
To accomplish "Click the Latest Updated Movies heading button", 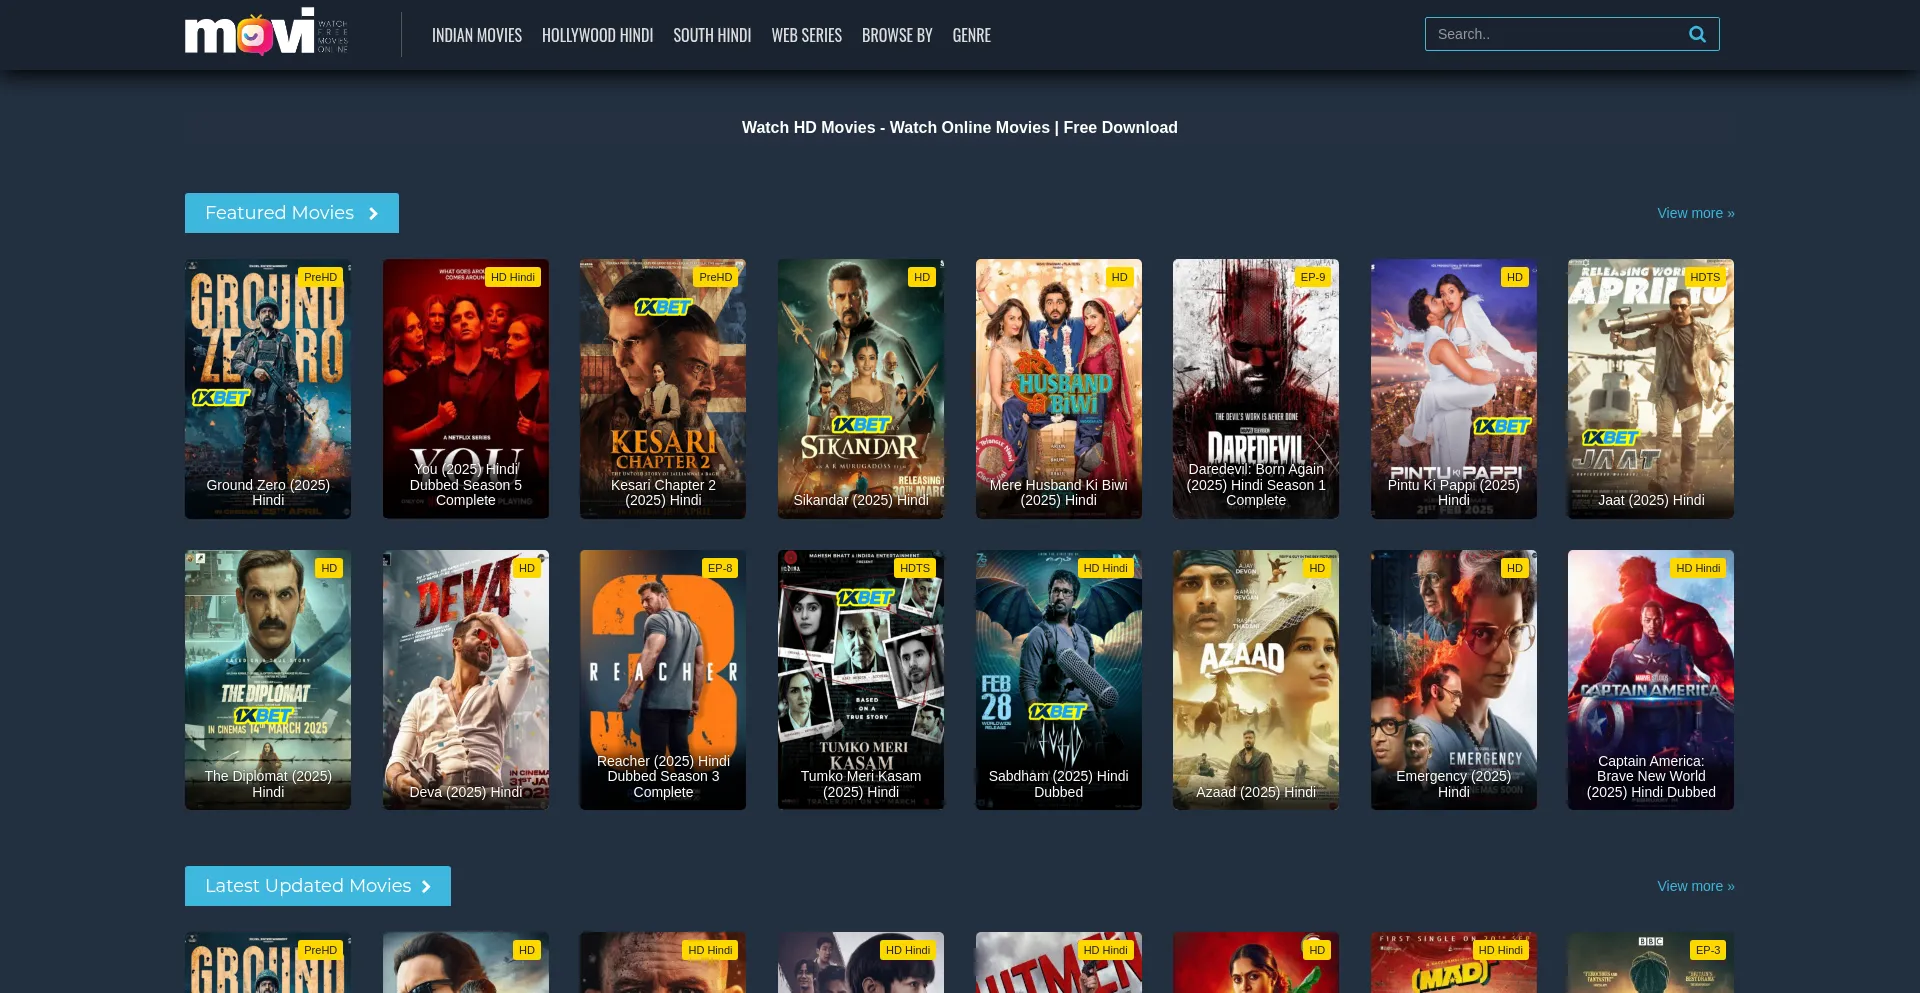I will tap(318, 886).
